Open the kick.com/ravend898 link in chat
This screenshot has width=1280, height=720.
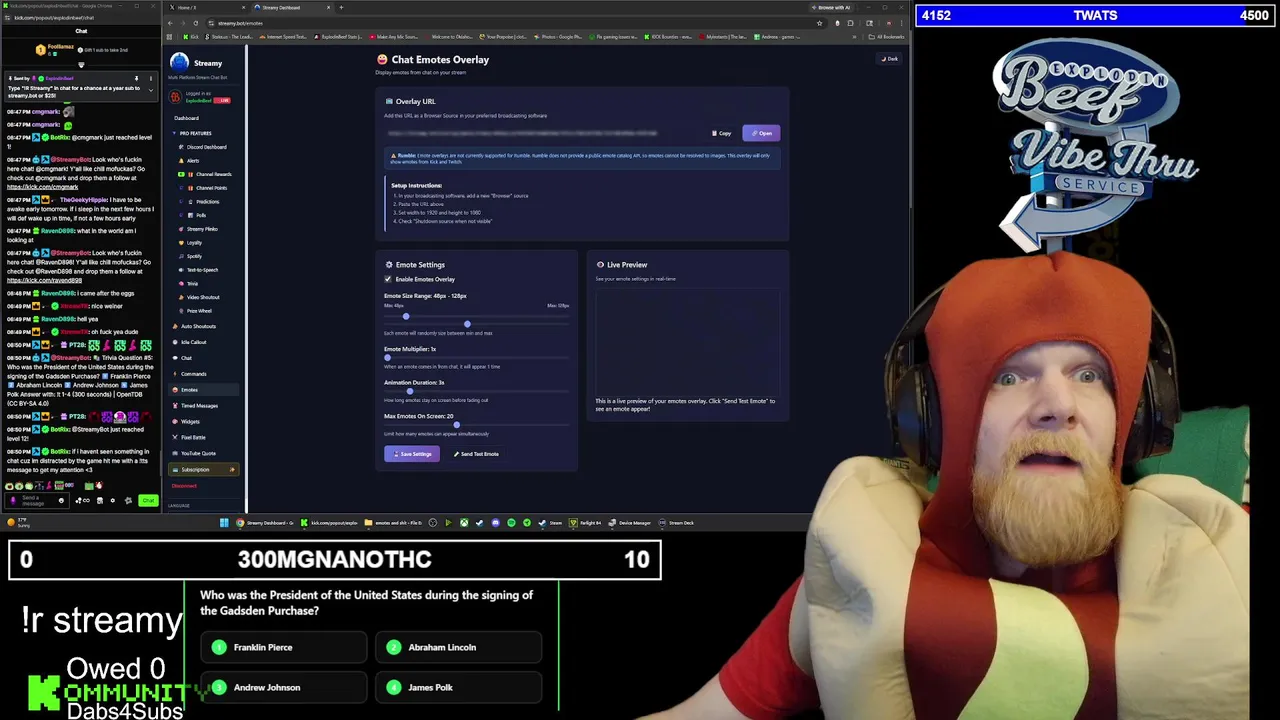click(44, 280)
